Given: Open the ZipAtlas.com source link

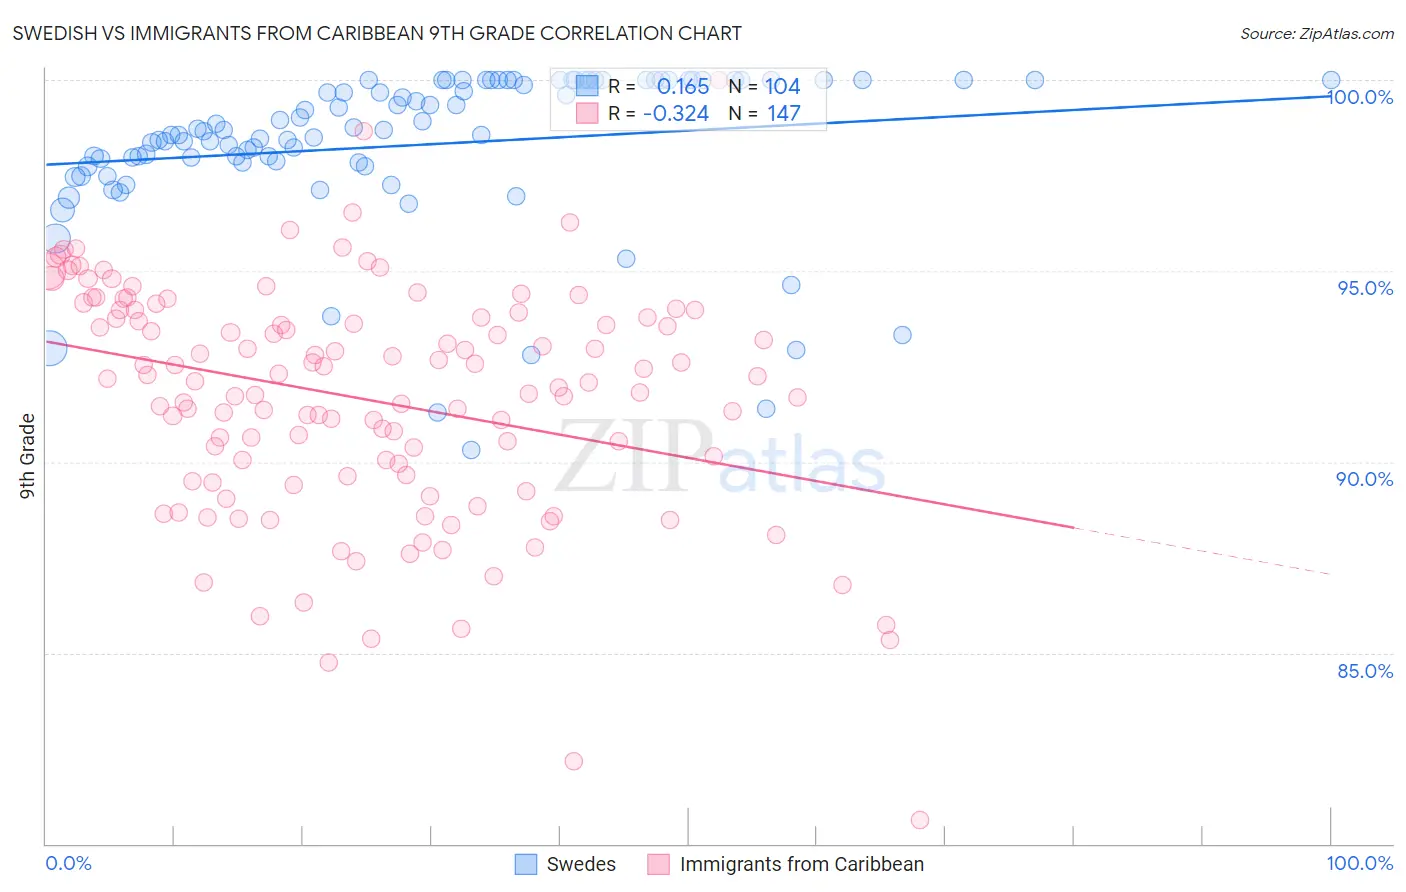Looking at the screenshot, I should click(1317, 34).
